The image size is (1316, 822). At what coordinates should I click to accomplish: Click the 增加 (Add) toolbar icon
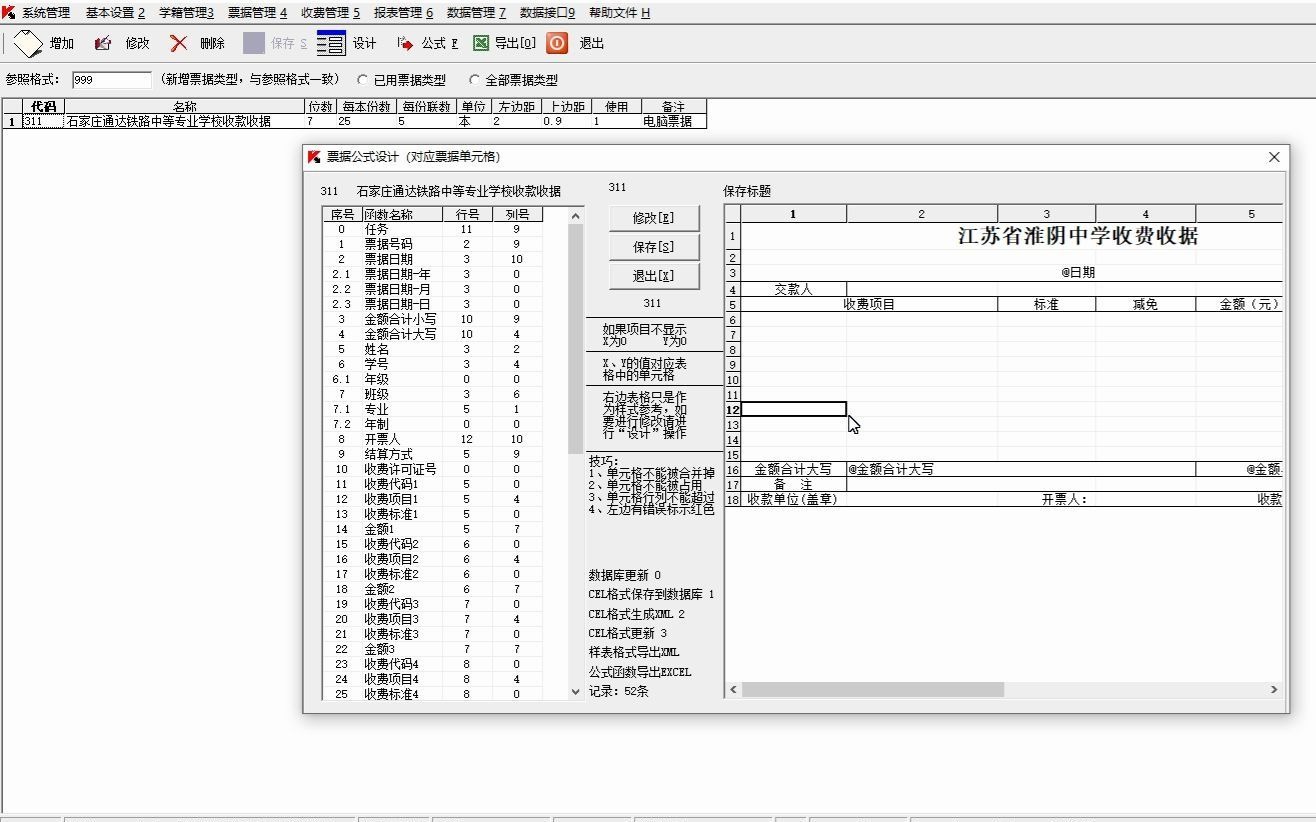(x=28, y=43)
